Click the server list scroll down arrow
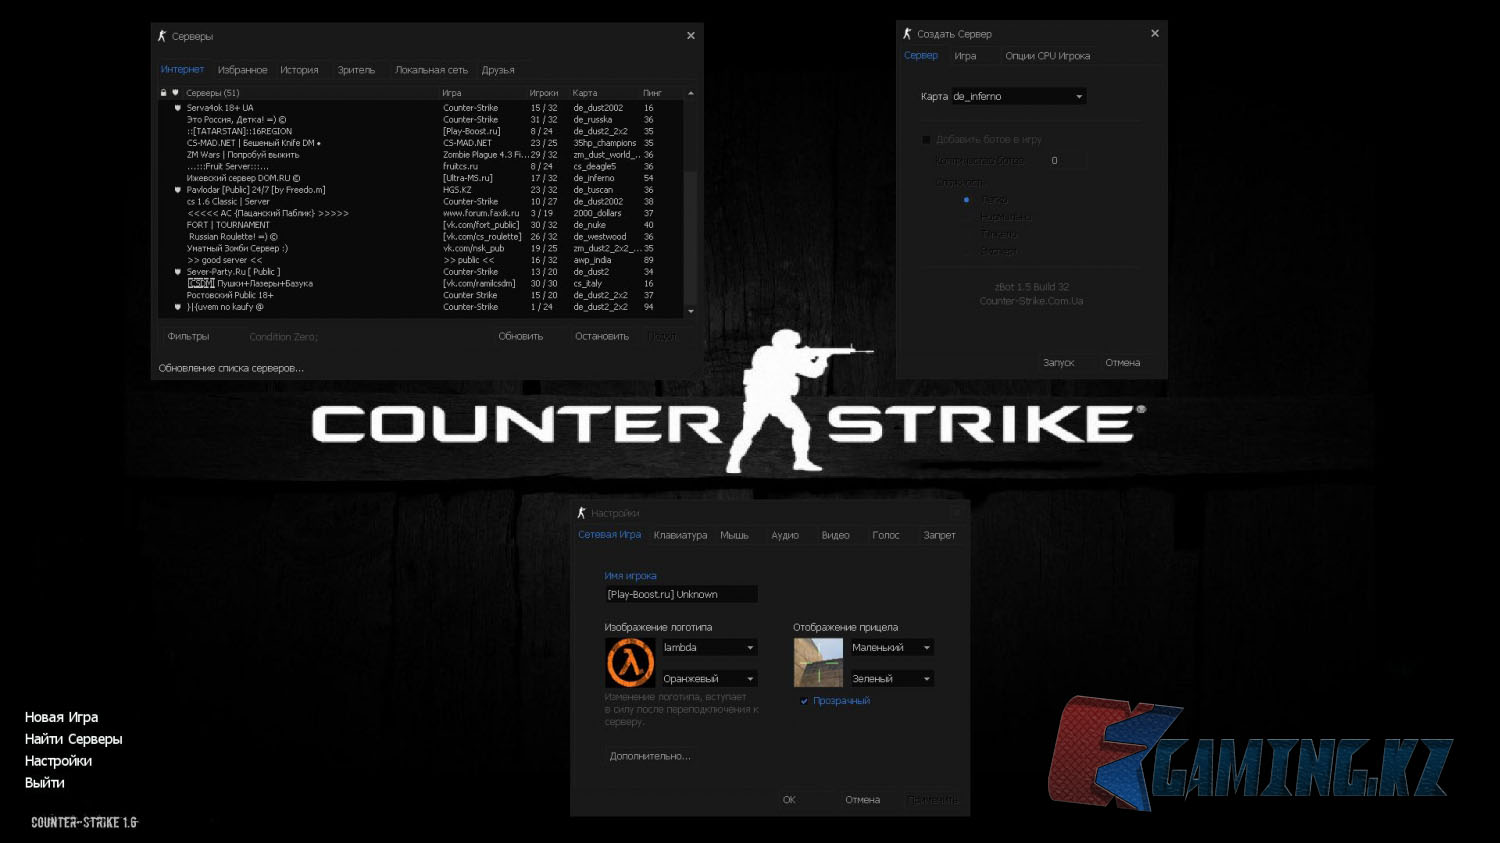Viewport: 1500px width, 843px height. click(690, 312)
